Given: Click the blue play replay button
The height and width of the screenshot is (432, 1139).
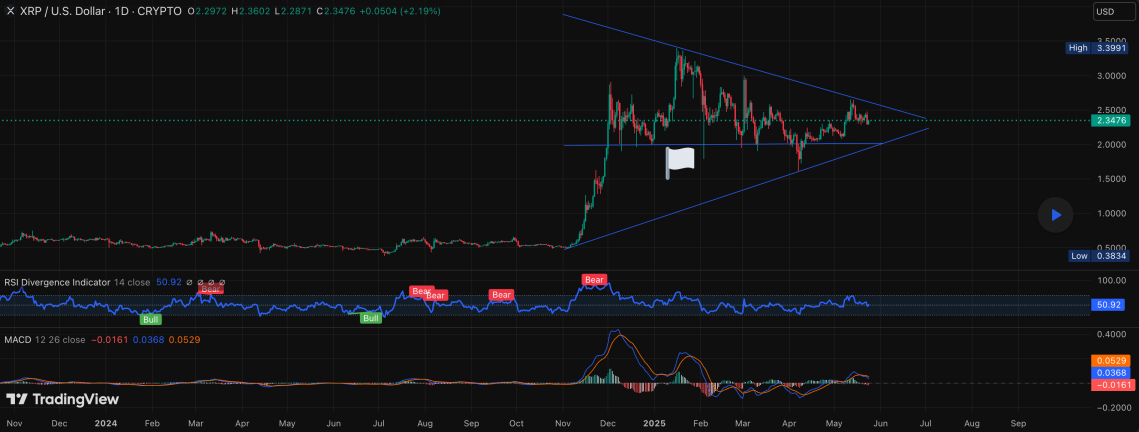Looking at the screenshot, I should click(1055, 215).
